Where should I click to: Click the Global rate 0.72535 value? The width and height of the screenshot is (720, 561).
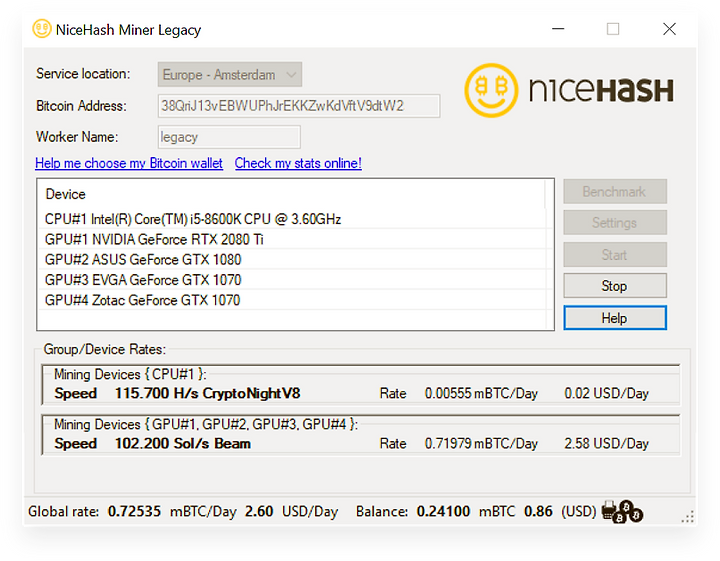[x=134, y=511]
